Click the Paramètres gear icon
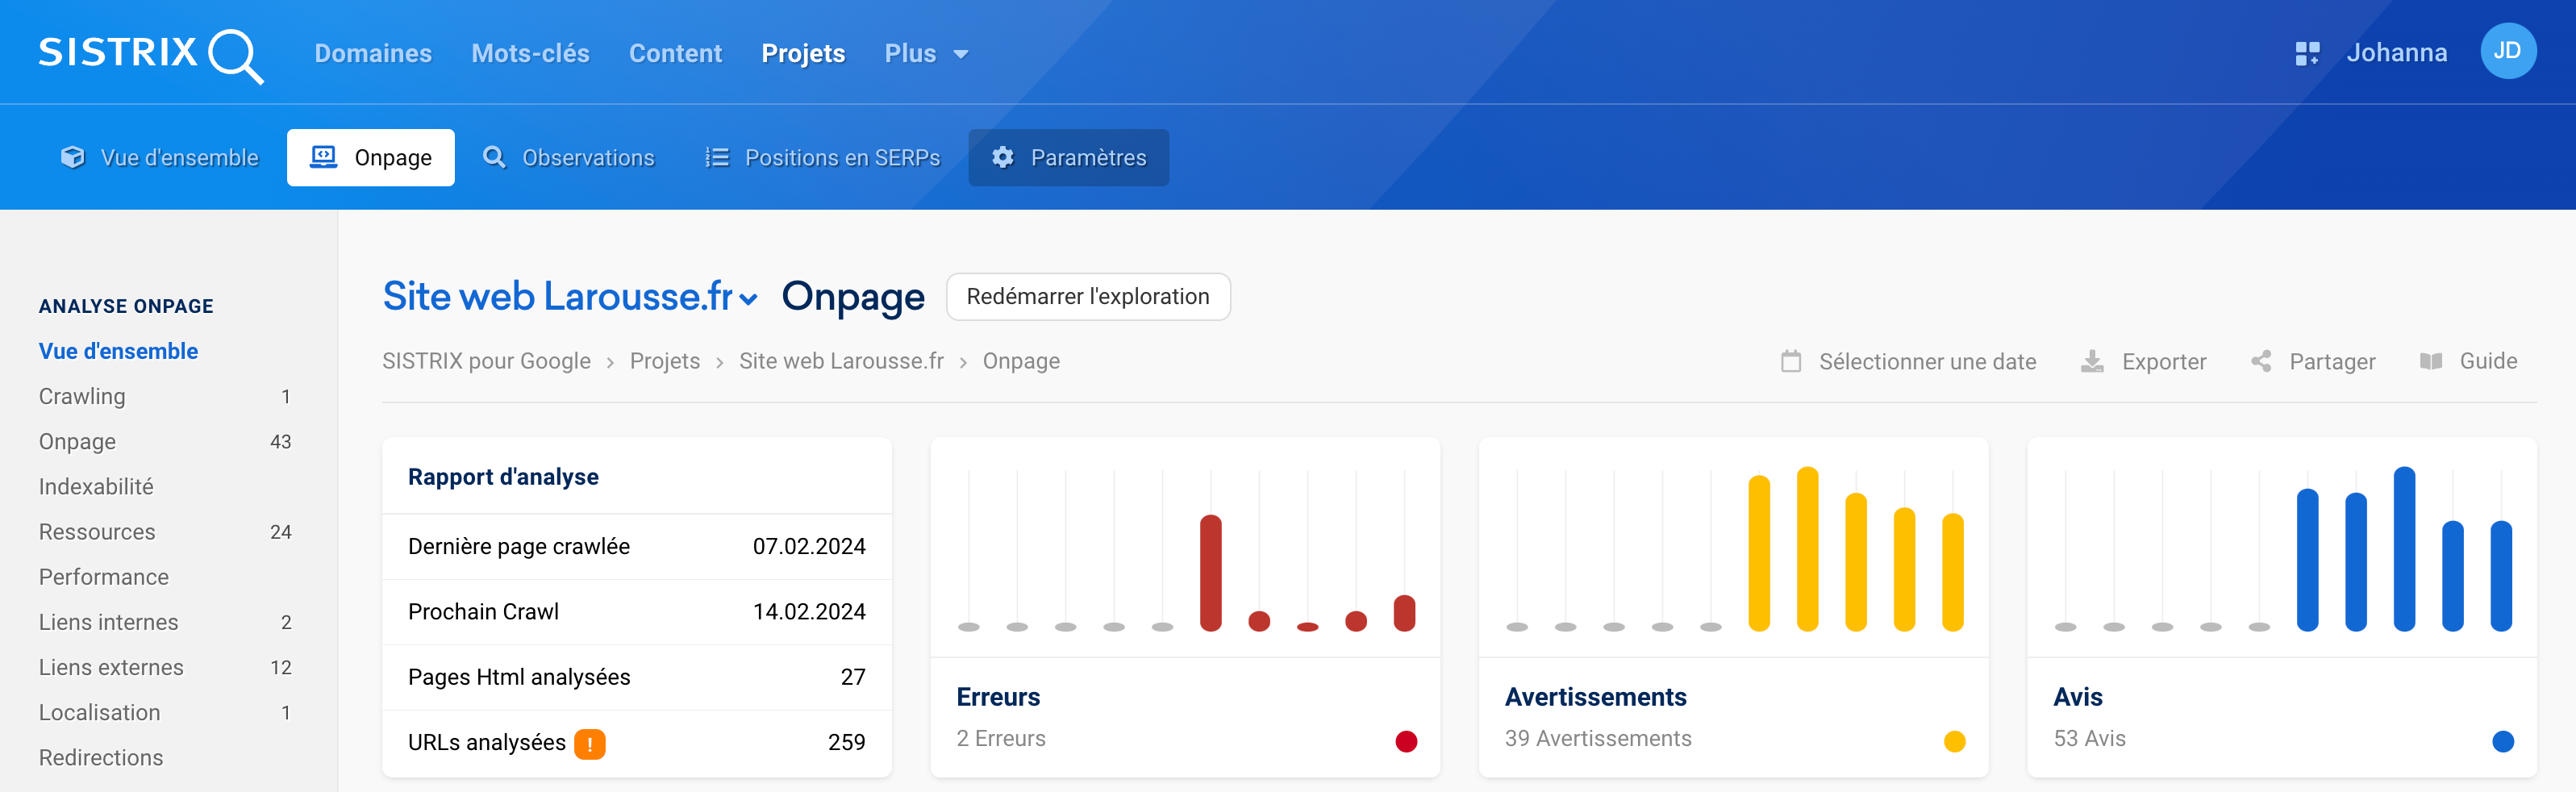The height and width of the screenshot is (792, 2576). (1003, 157)
